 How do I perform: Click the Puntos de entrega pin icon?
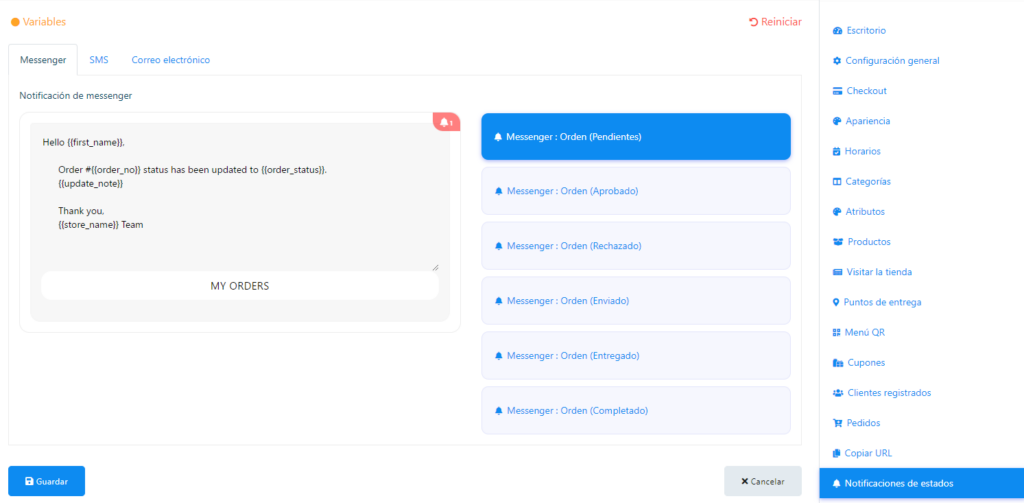click(x=836, y=302)
